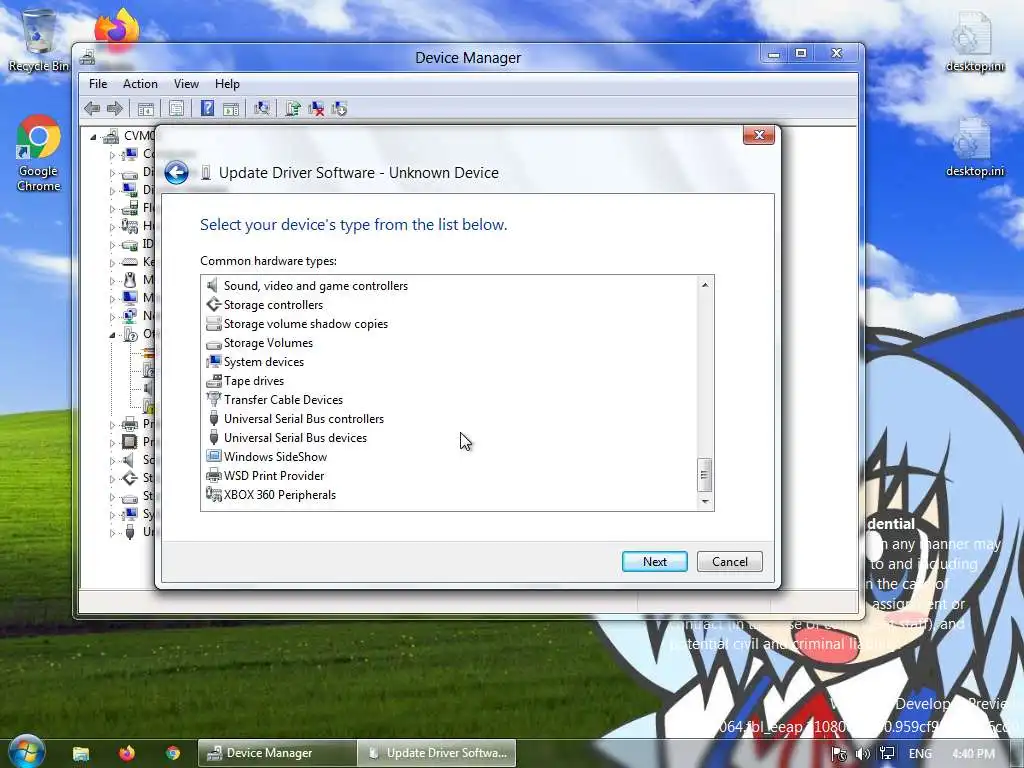Click the blue Help question-mark toolbar icon

coord(207,108)
